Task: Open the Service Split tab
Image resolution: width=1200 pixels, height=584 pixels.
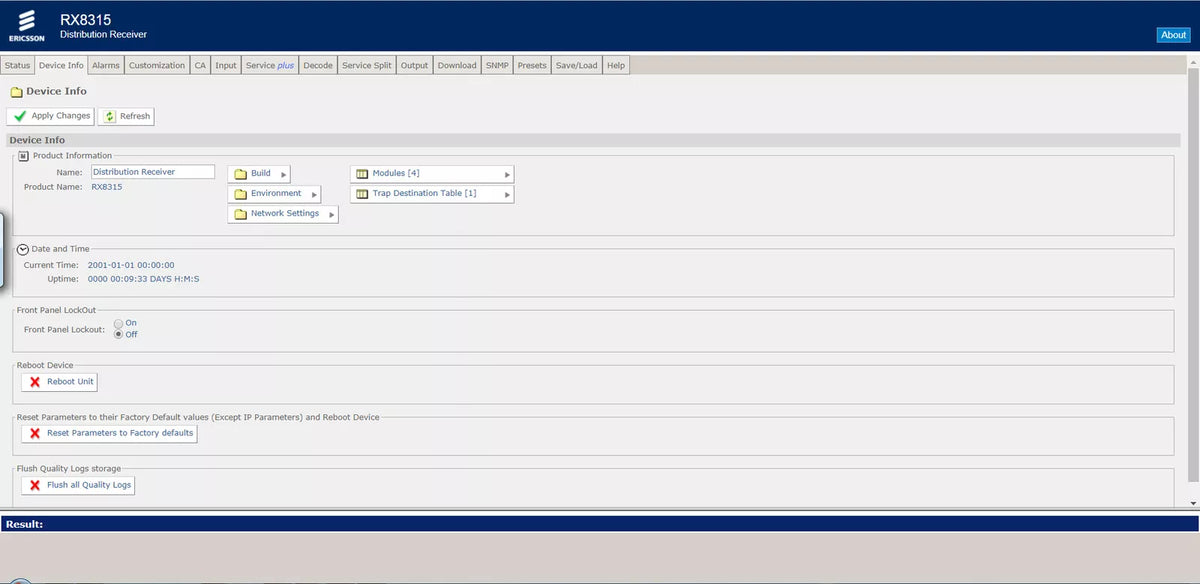Action: [367, 65]
